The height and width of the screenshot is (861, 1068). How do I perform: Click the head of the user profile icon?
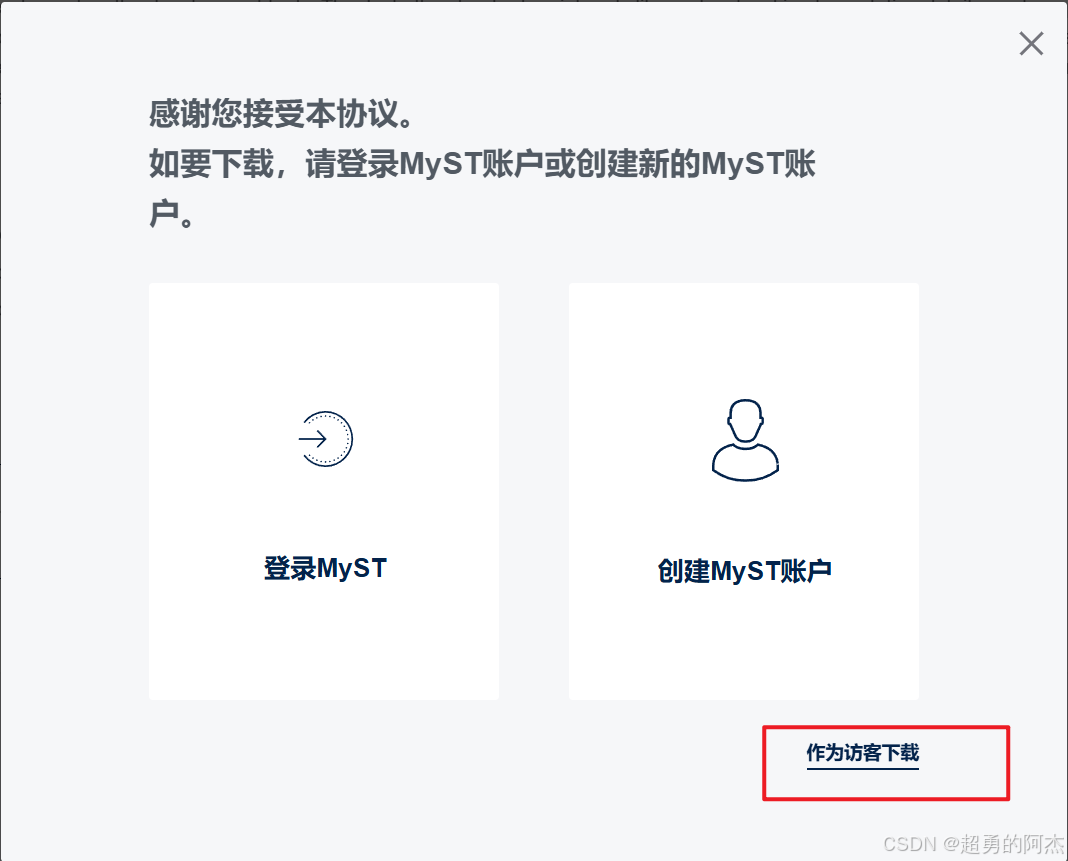point(745,420)
